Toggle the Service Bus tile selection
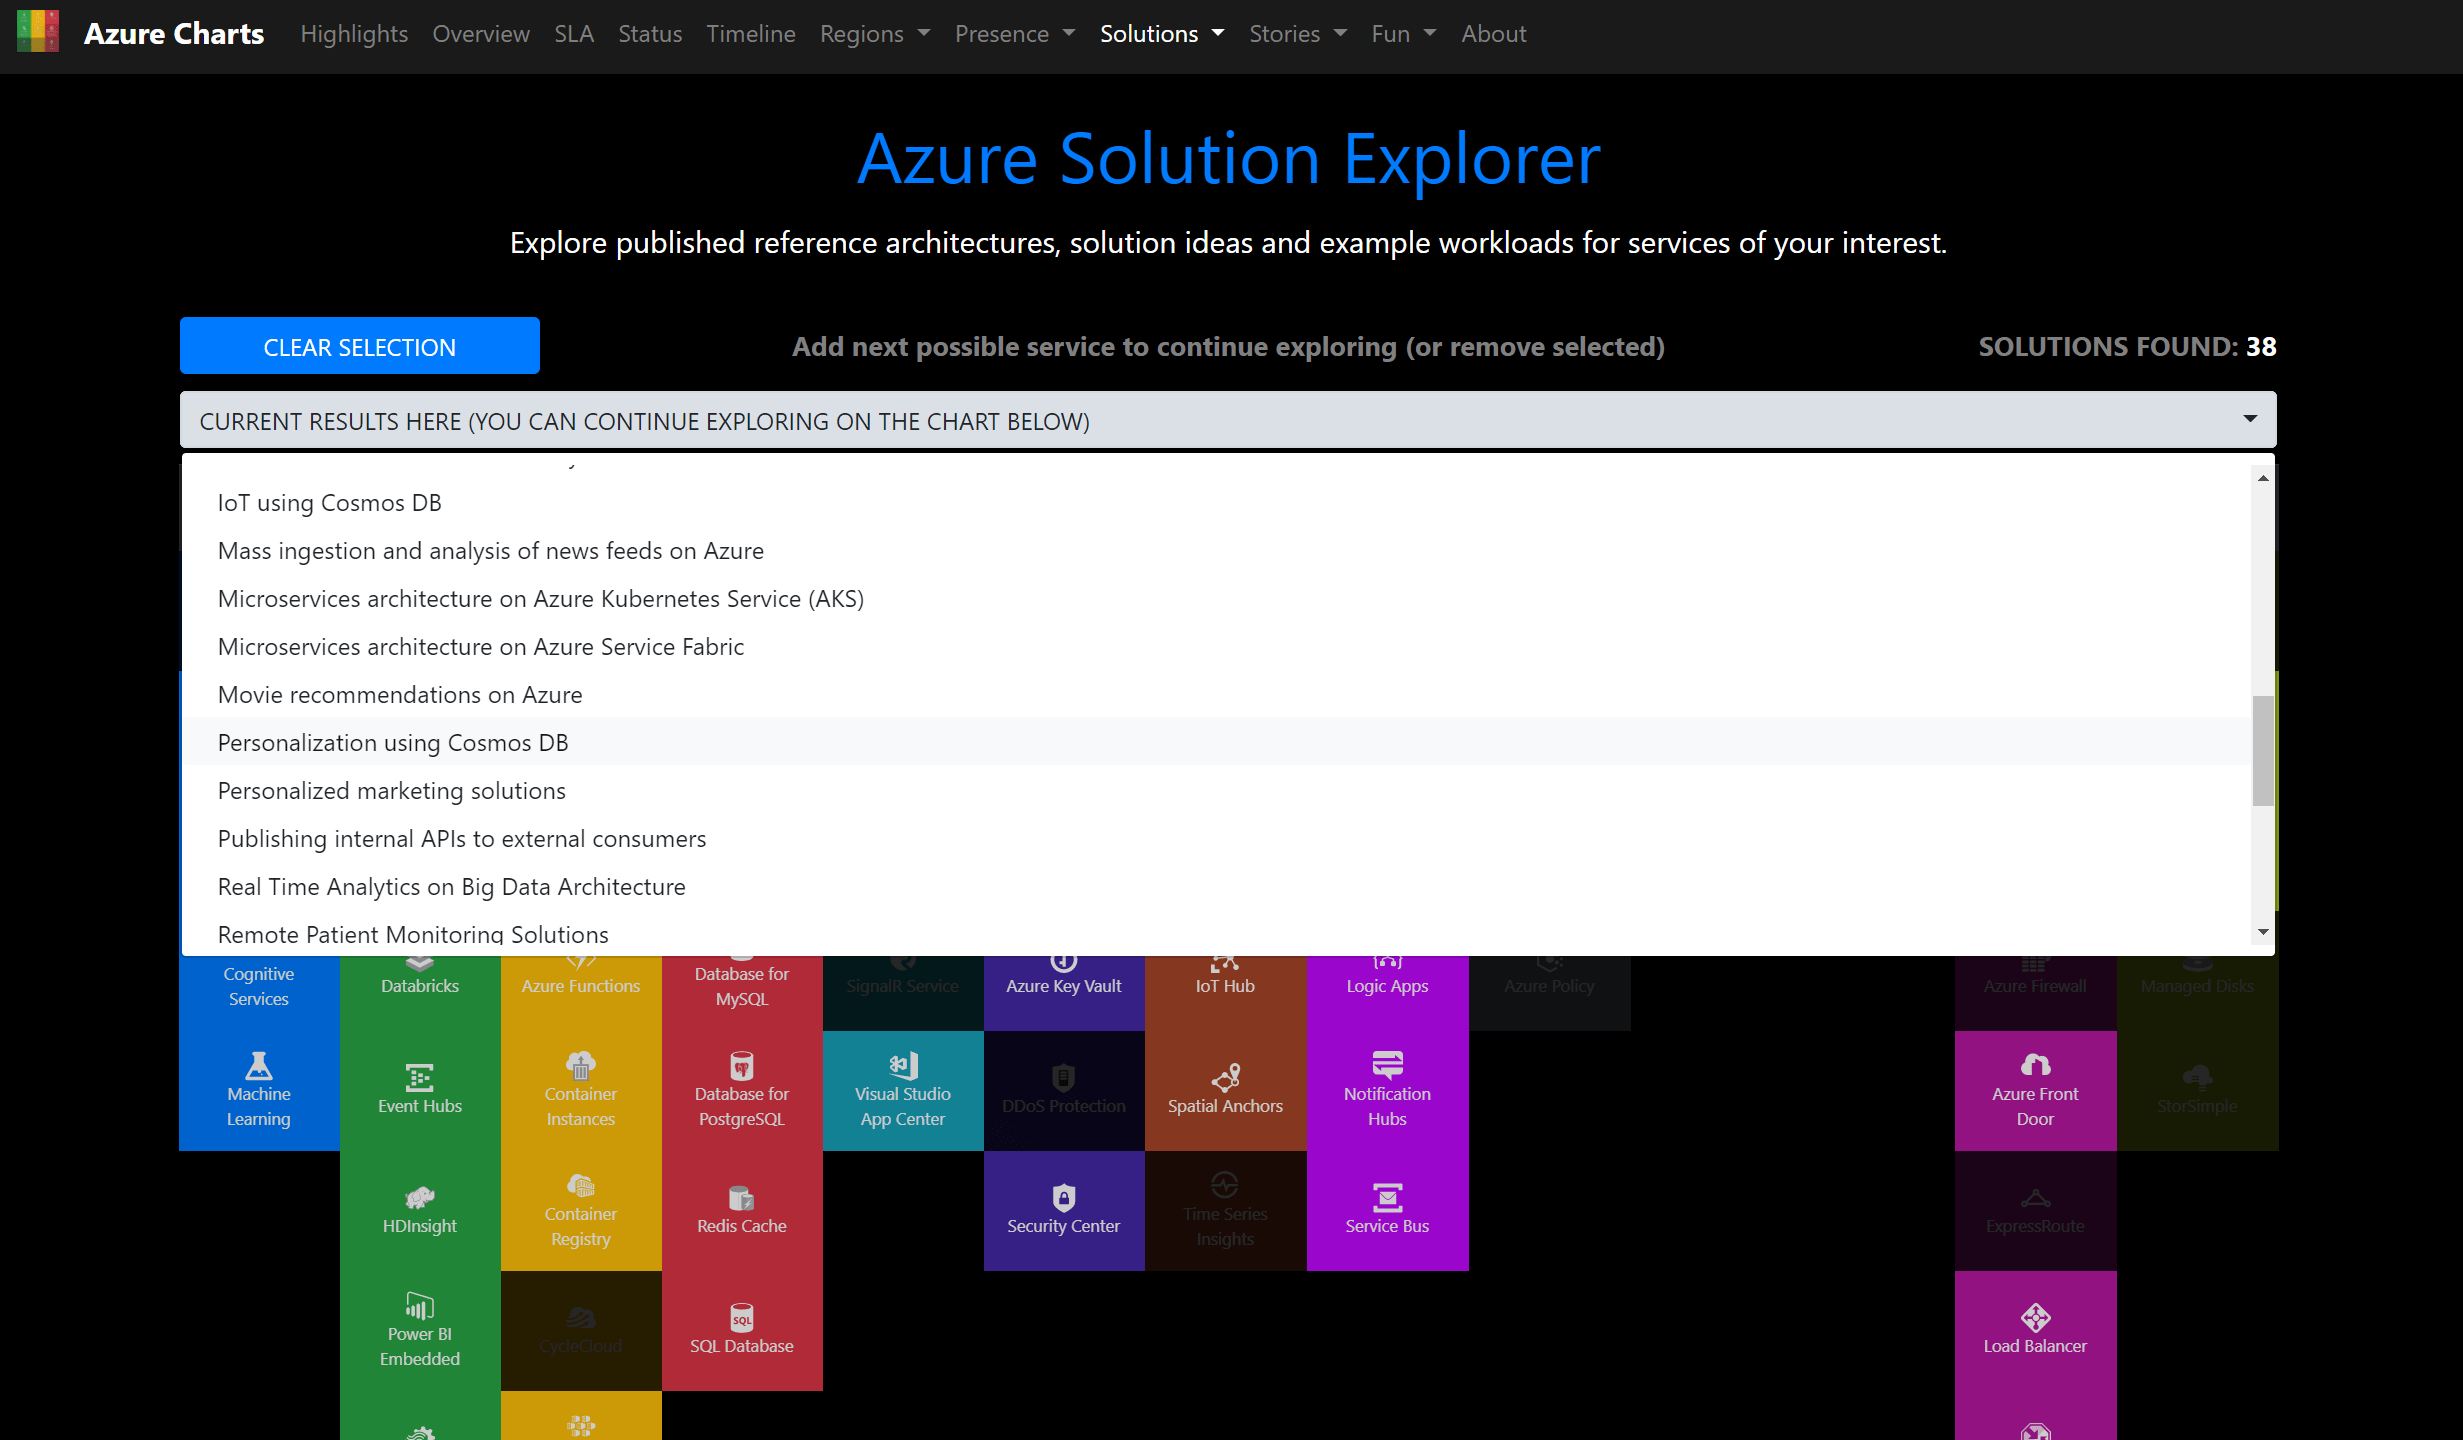 [1386, 1210]
